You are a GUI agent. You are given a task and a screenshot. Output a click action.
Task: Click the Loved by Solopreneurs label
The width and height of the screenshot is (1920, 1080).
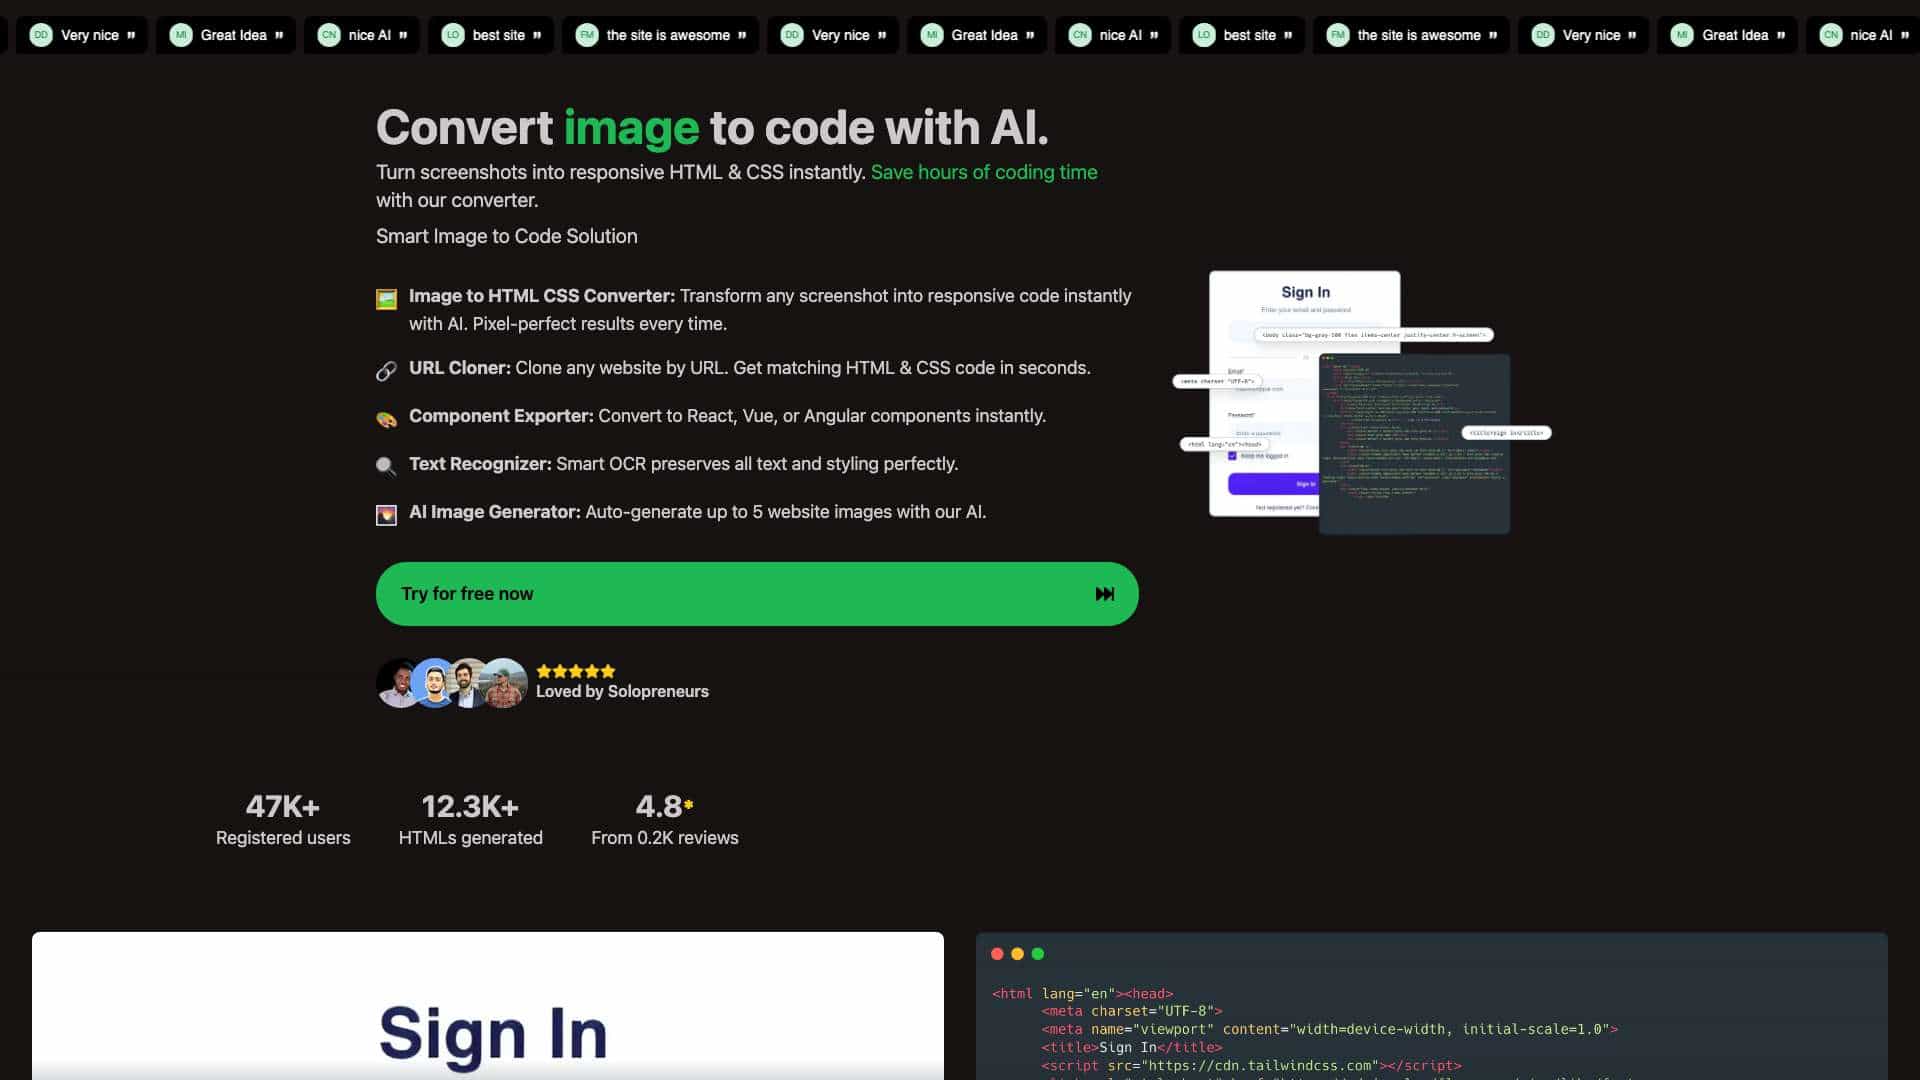point(622,691)
